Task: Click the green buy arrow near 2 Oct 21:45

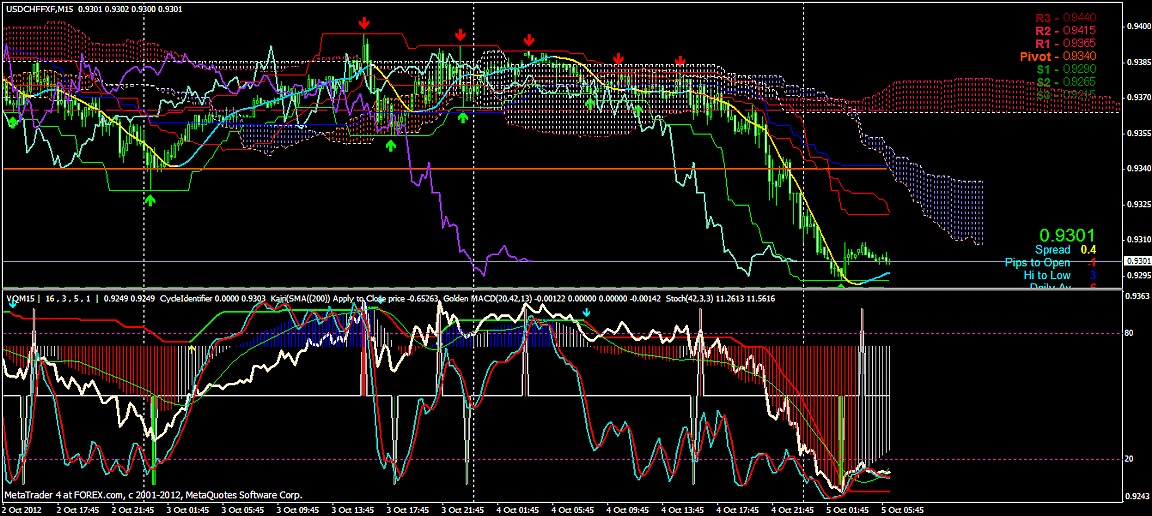Action: (150, 200)
